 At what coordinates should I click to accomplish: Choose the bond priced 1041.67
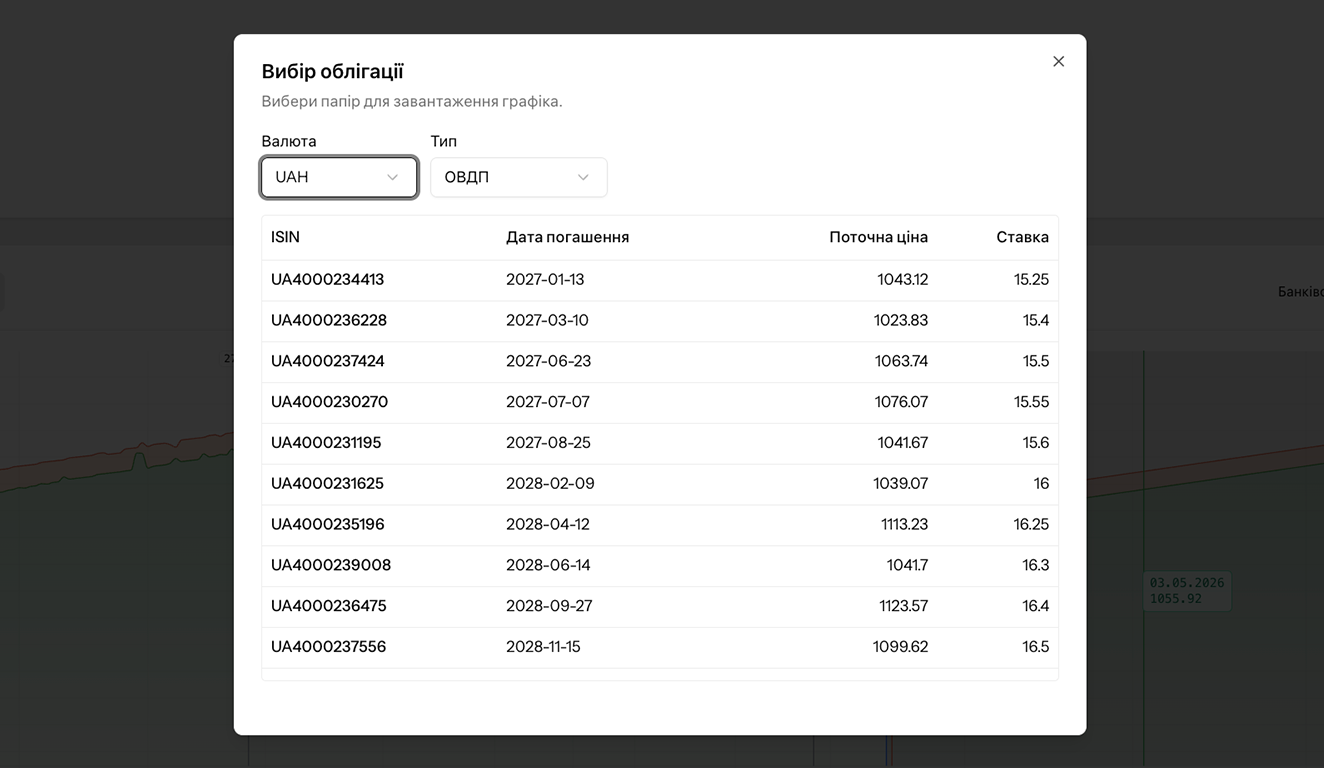tap(660, 442)
